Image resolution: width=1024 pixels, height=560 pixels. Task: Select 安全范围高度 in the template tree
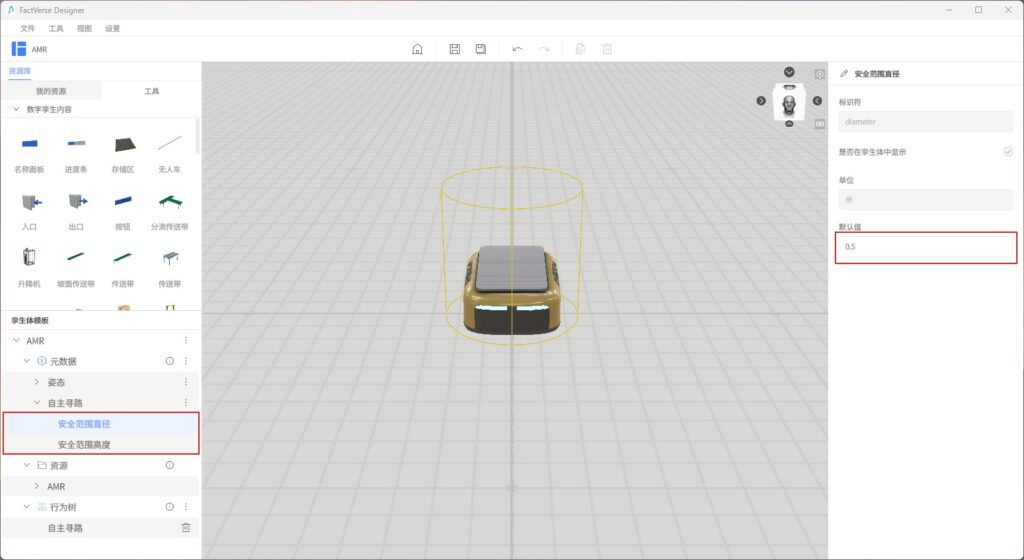[84, 444]
